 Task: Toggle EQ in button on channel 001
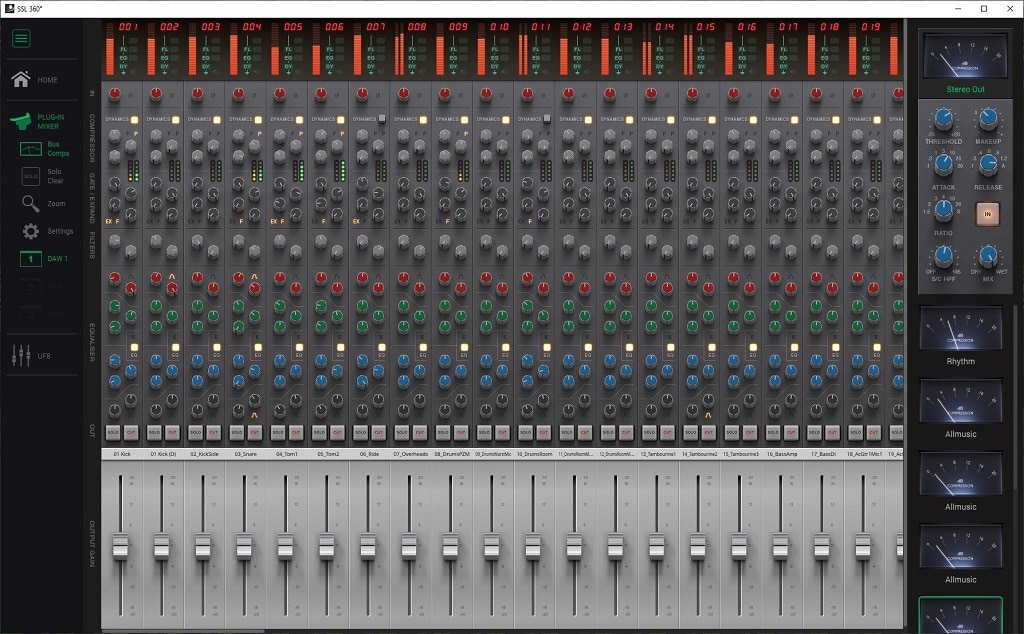(x=135, y=347)
